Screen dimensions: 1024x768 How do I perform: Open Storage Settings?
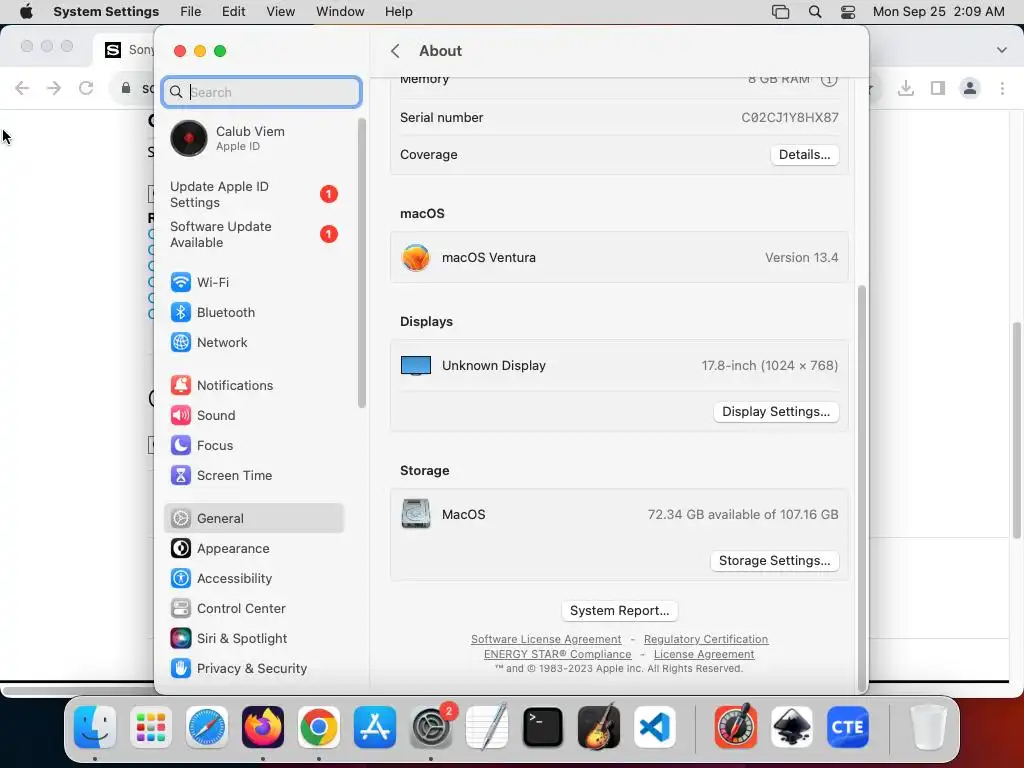click(x=775, y=560)
